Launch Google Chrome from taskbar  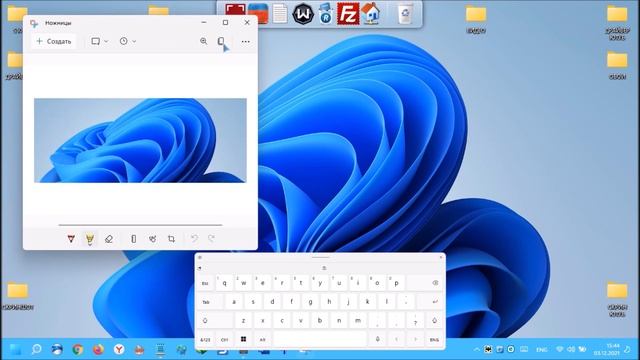coord(78,349)
